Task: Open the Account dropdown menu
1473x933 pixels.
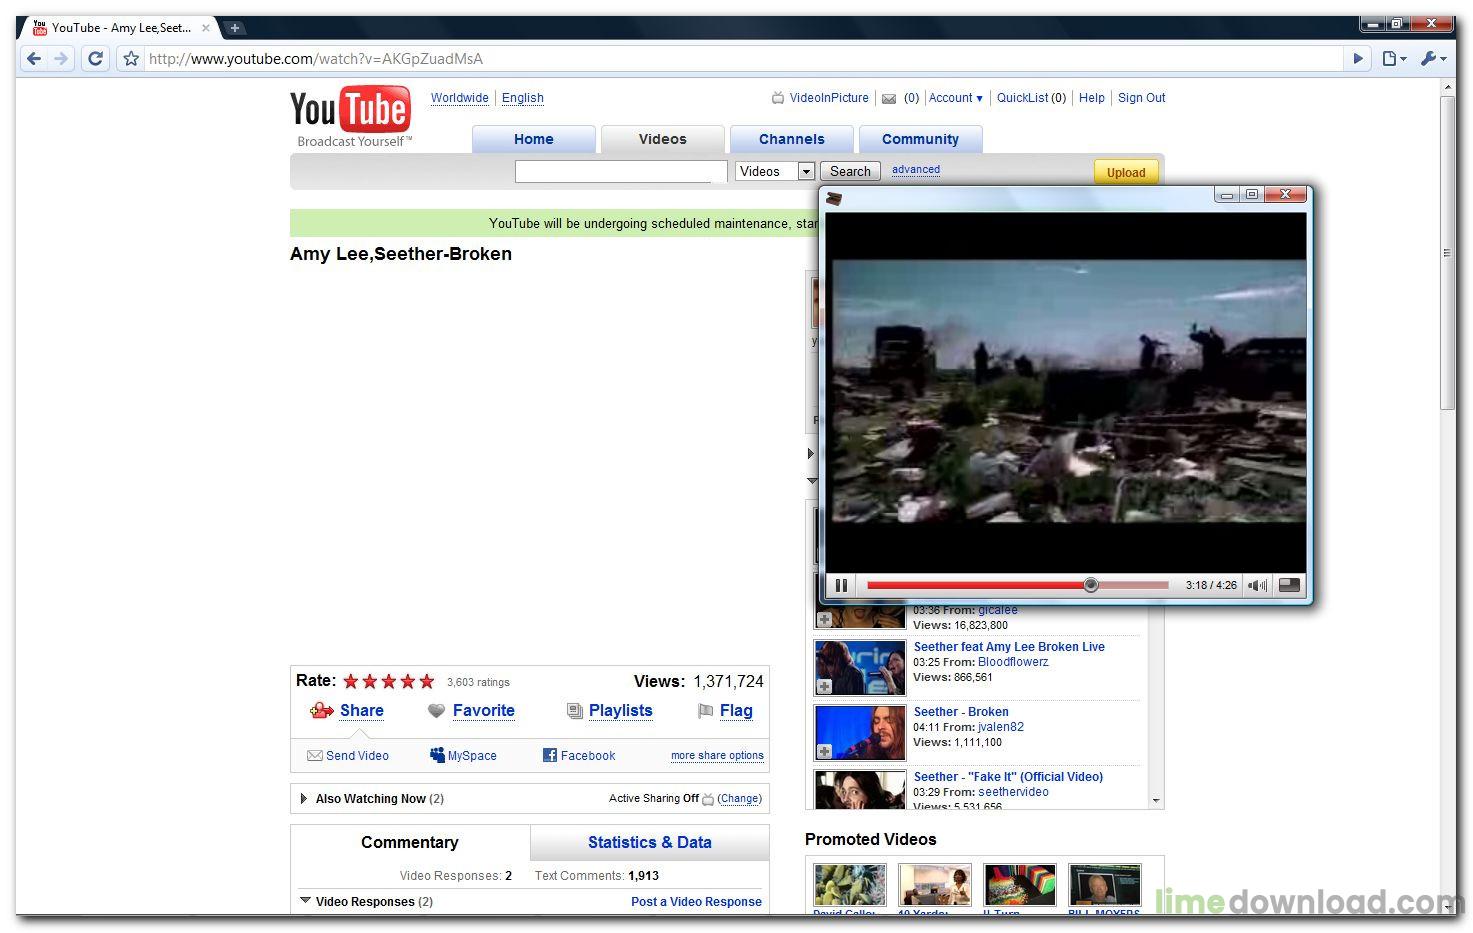Action: pyautogui.click(x=955, y=98)
